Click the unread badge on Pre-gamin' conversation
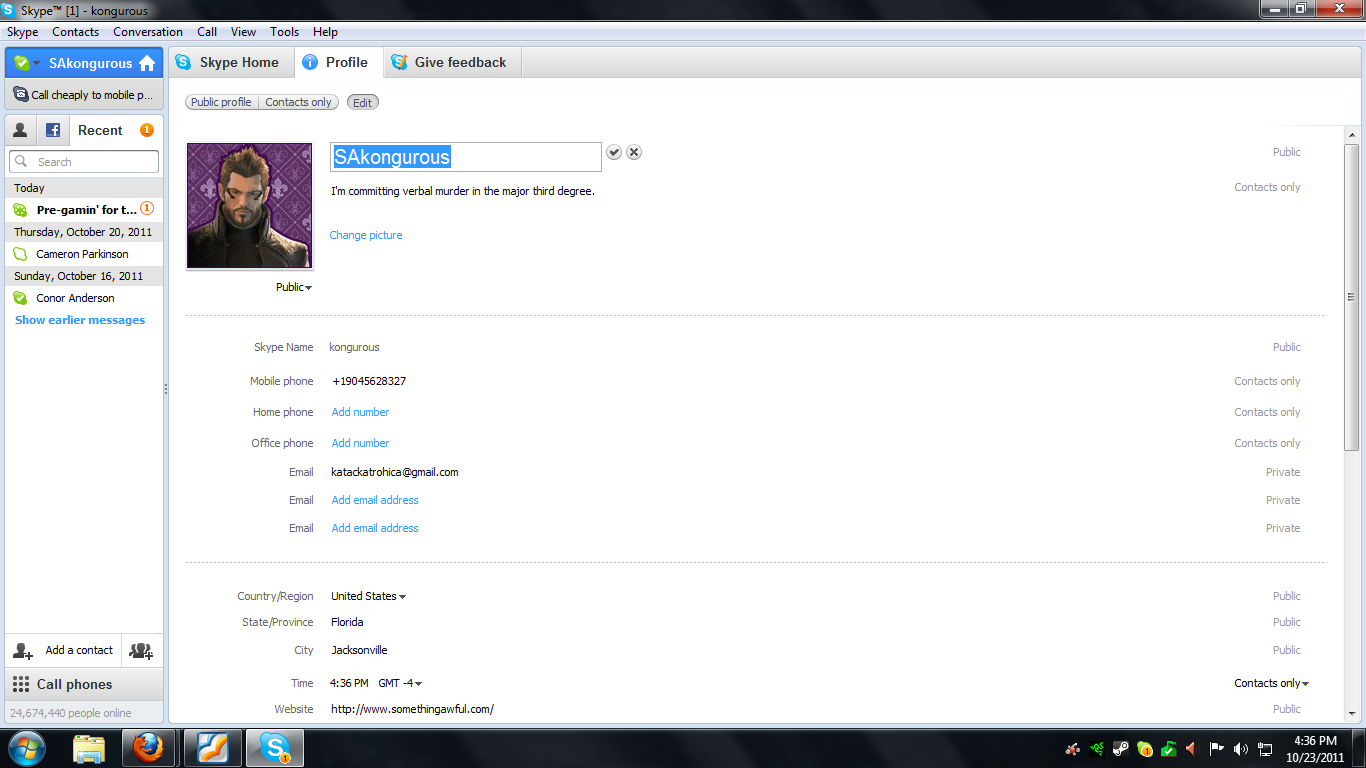 pos(147,209)
